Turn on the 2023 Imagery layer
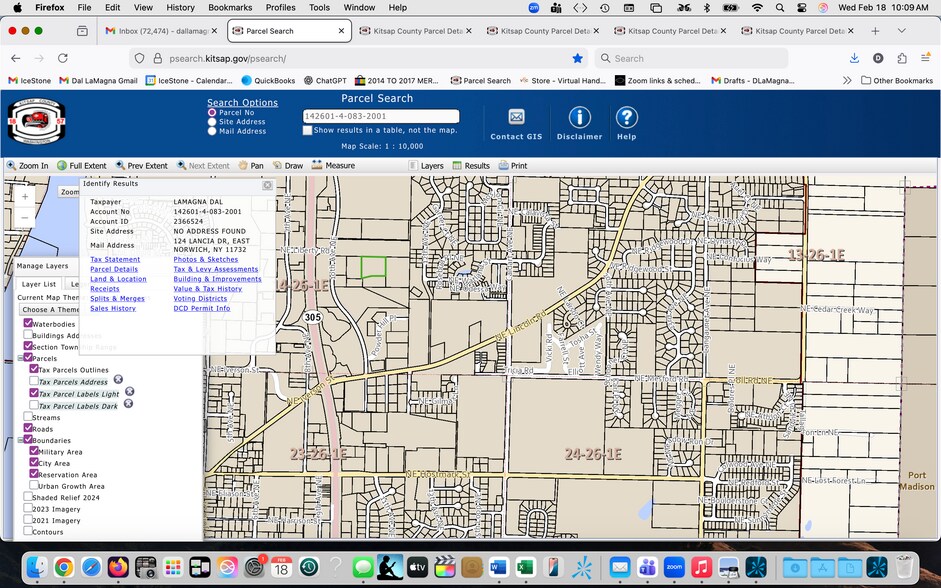This screenshot has width=941, height=588. point(28,508)
